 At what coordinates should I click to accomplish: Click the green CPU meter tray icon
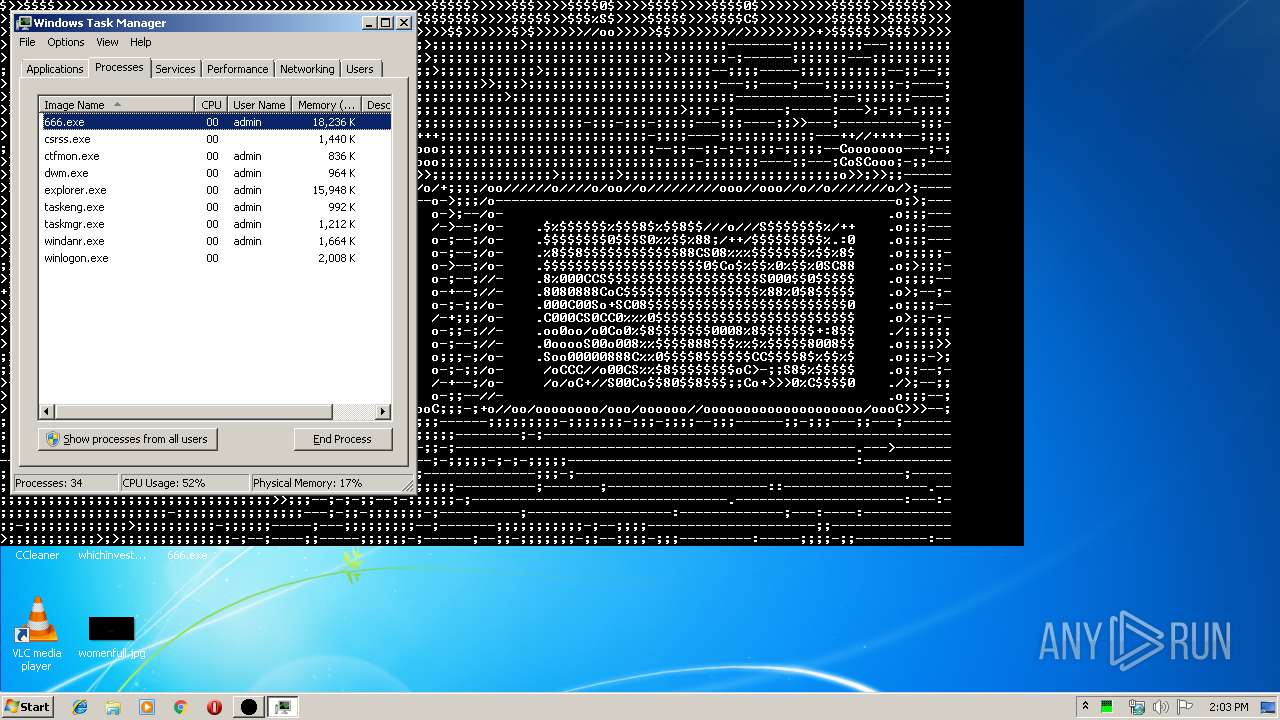1108,707
